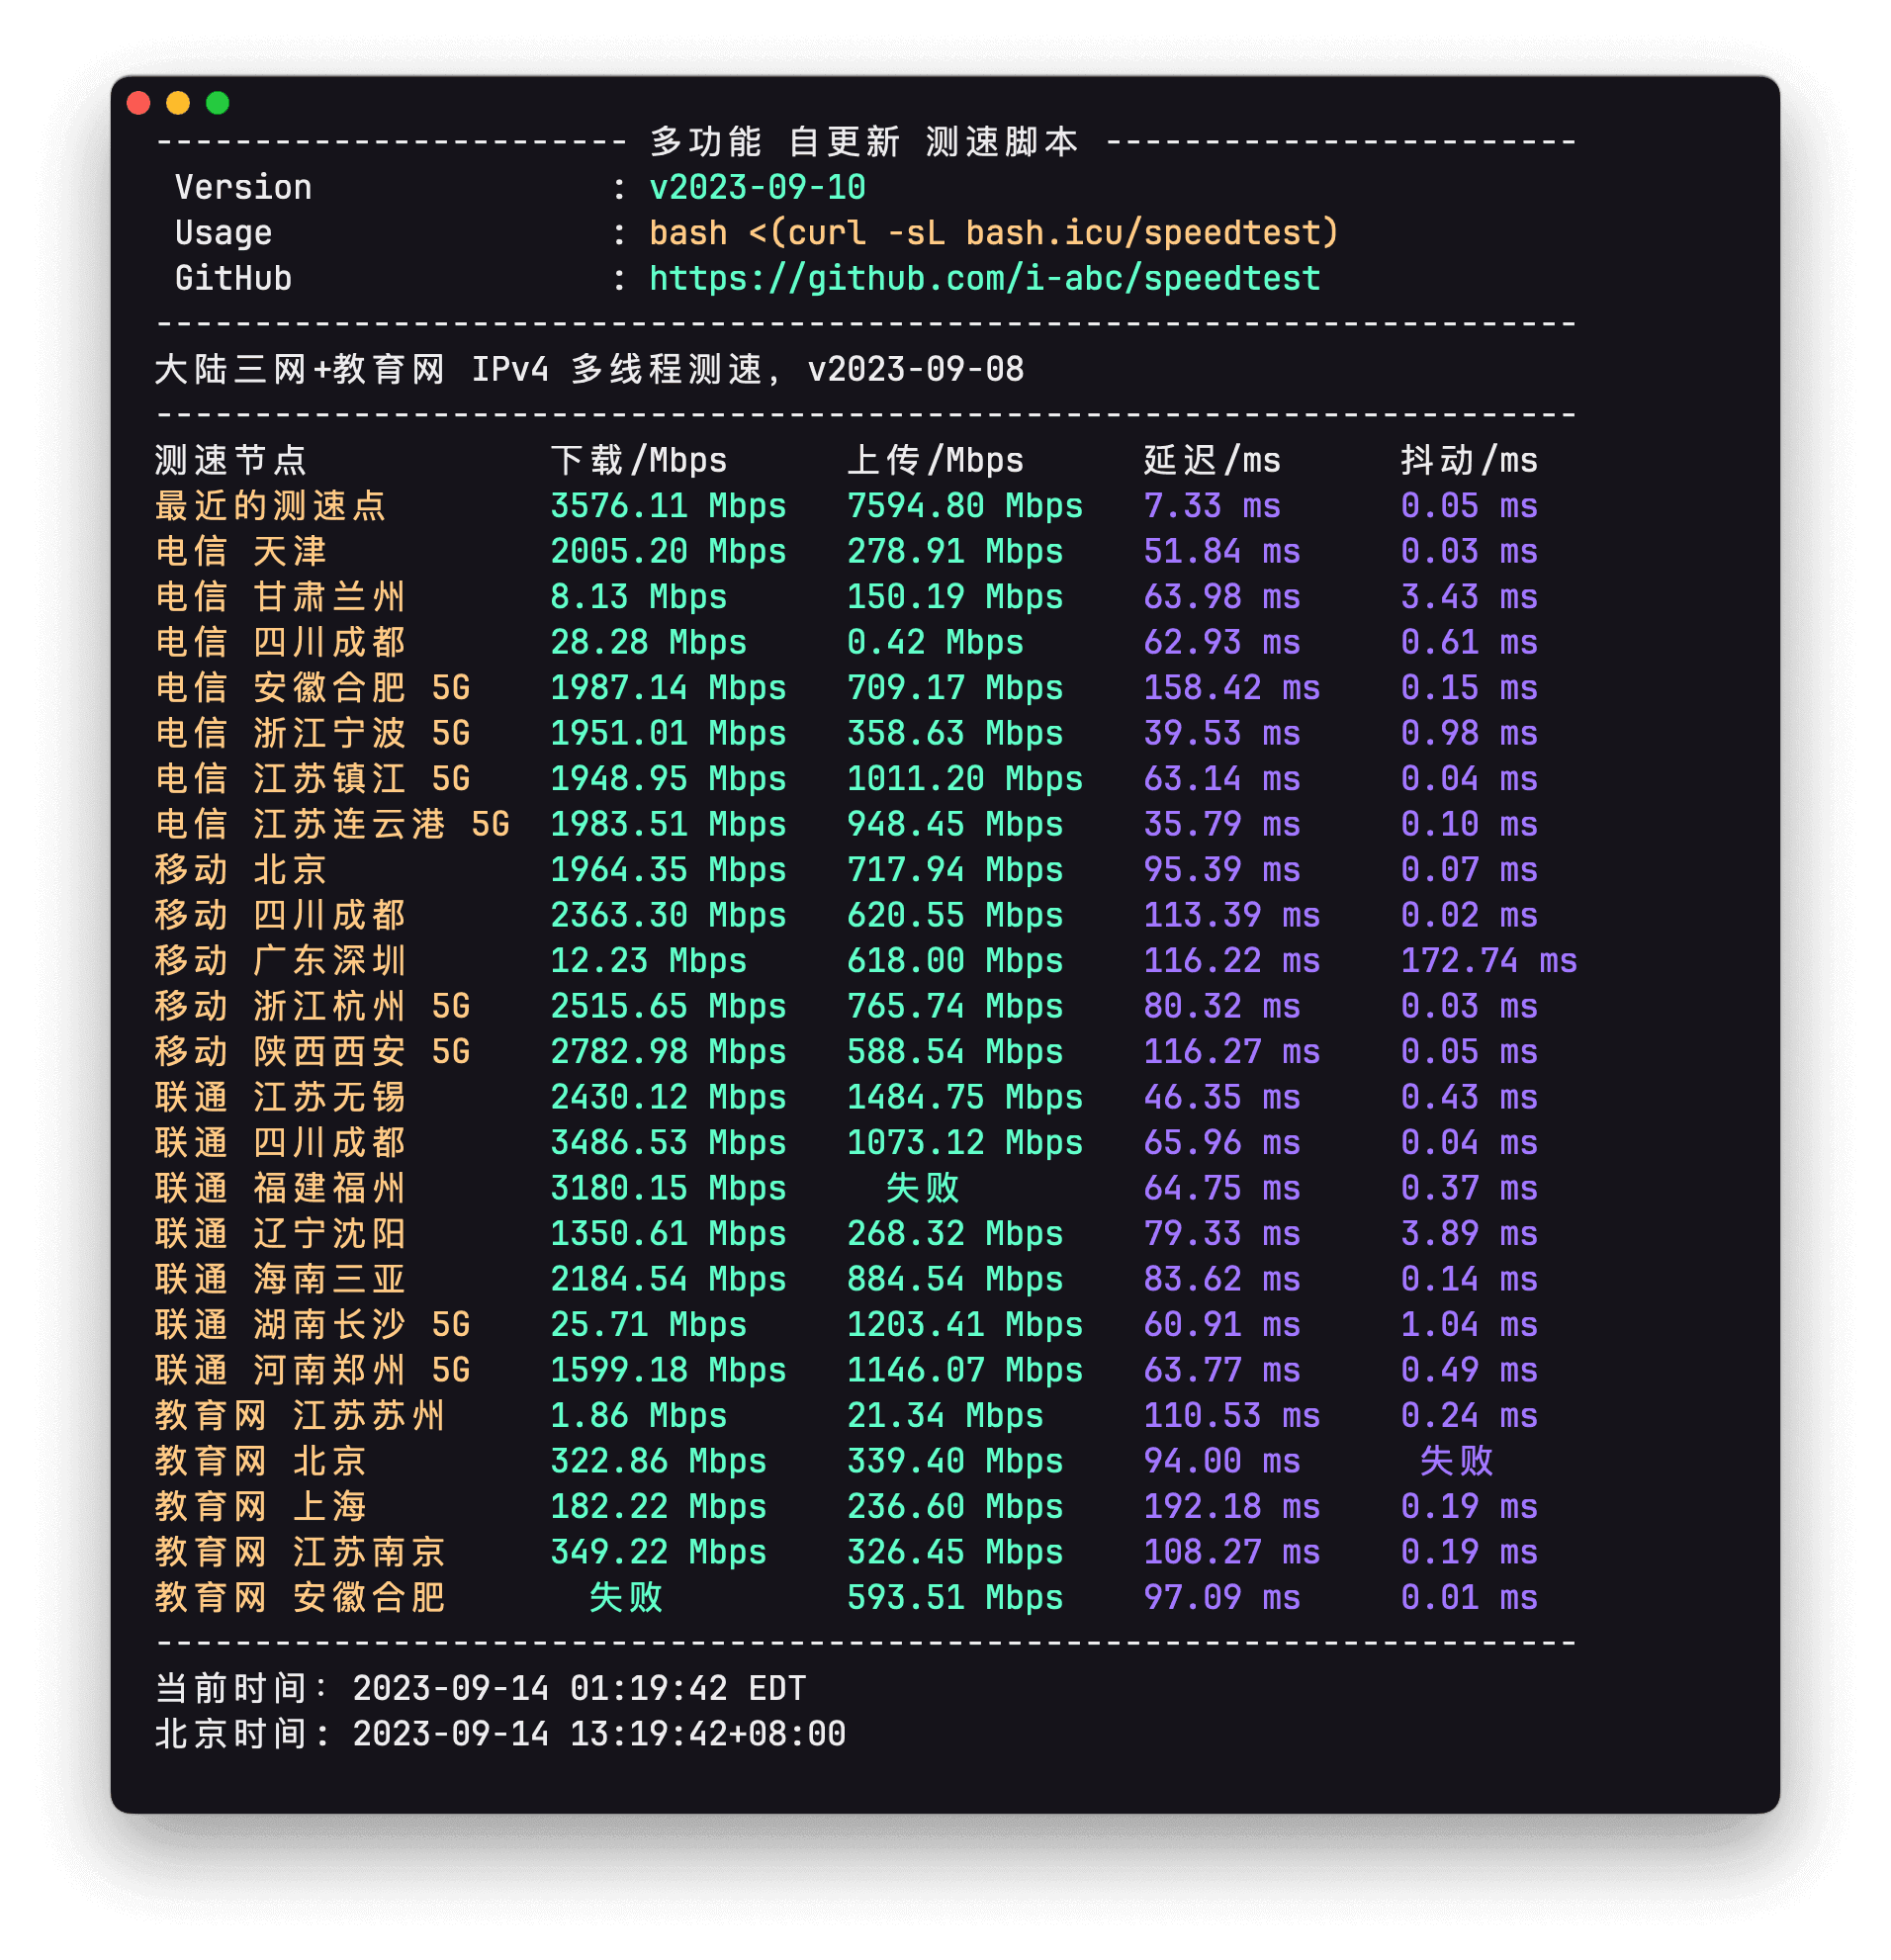
Task: Click the yellow minimize window button
Action: pyautogui.click(x=178, y=103)
